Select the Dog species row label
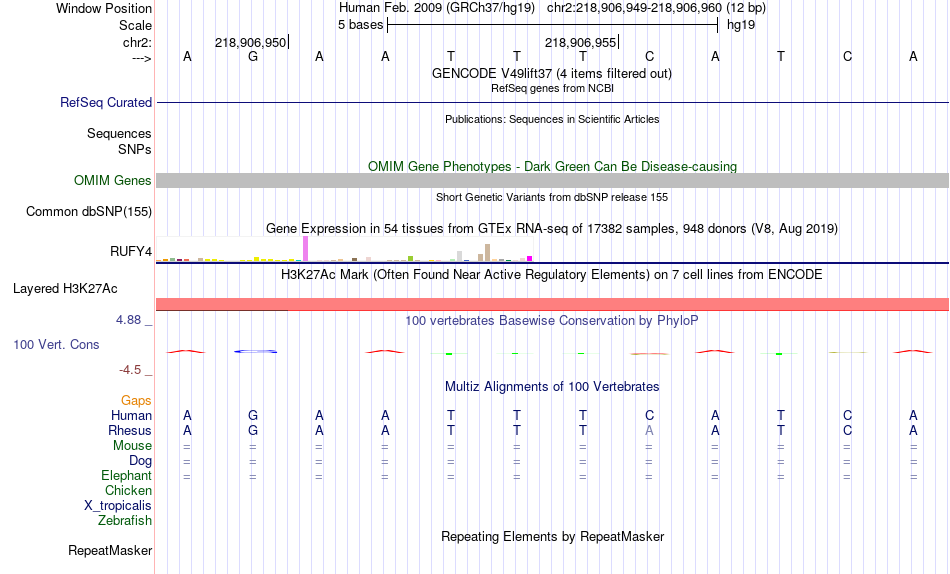This screenshot has height=574, width=950. click(x=140, y=461)
